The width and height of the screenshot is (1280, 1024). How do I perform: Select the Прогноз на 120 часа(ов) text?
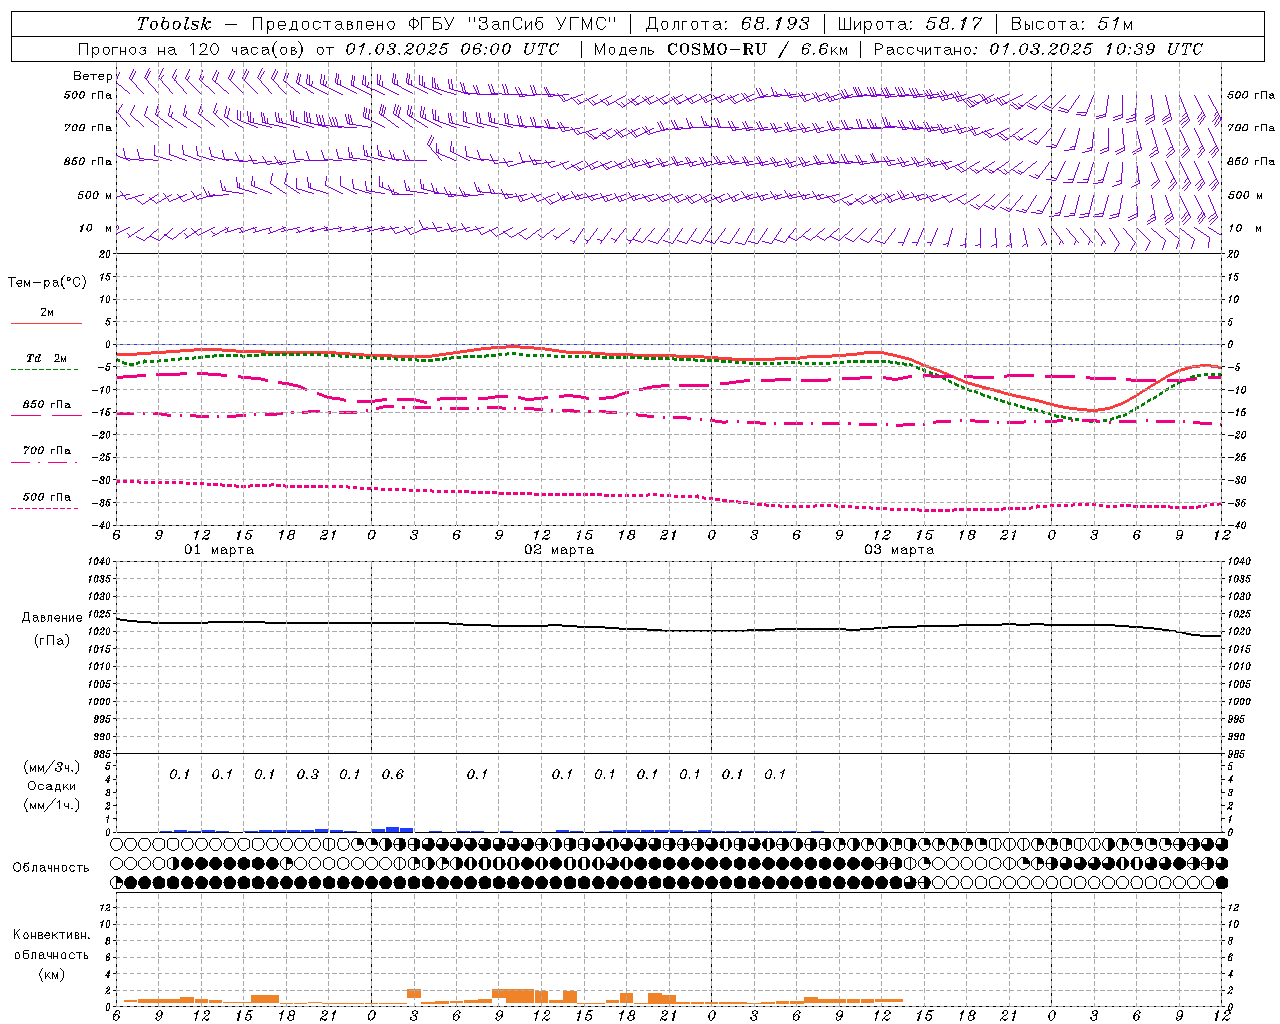tap(193, 49)
